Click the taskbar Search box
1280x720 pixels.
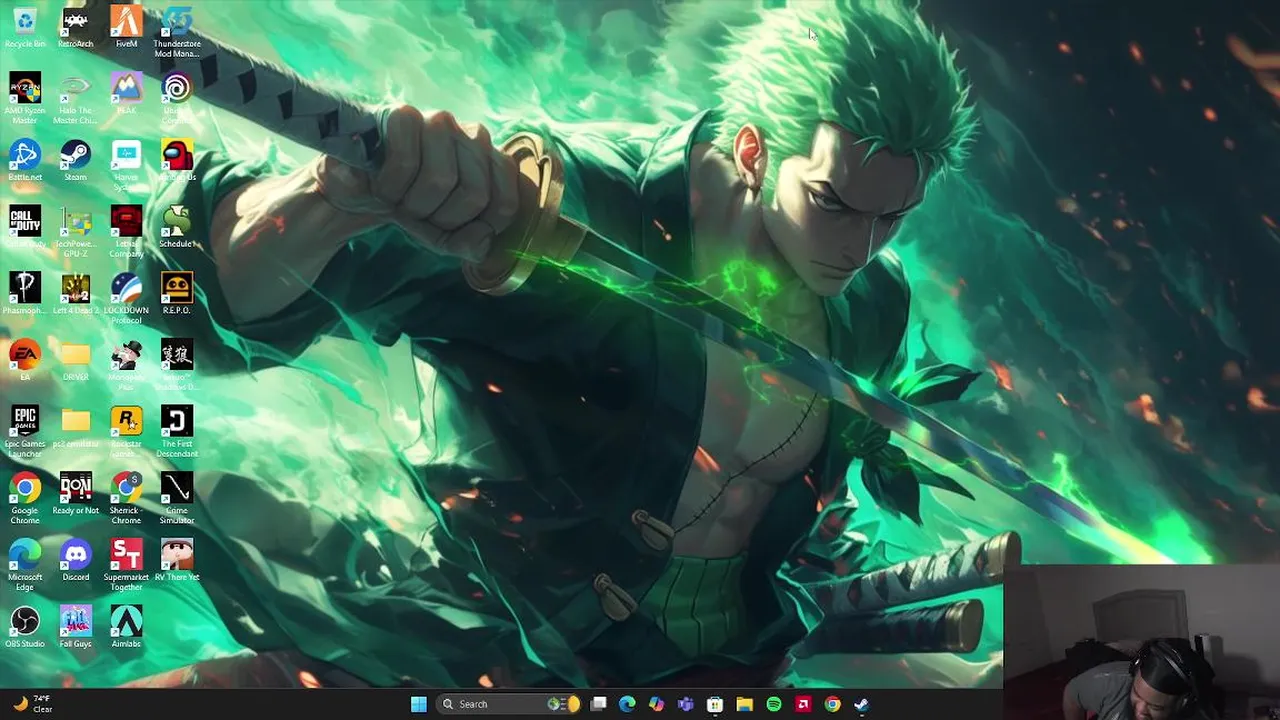510,704
